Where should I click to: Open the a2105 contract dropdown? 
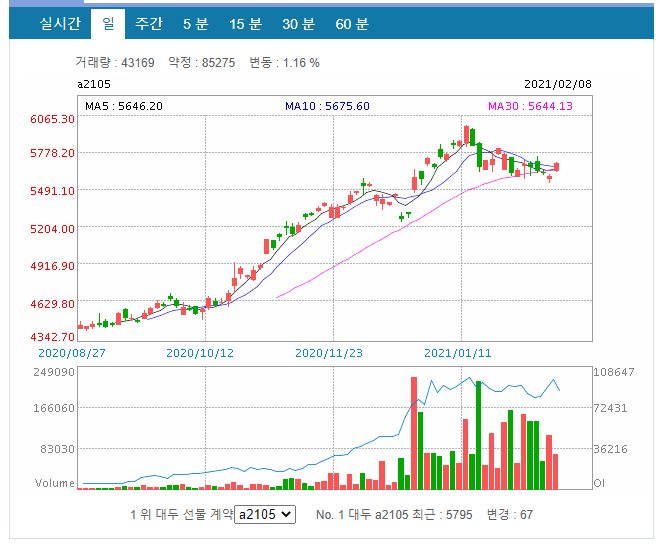265,514
